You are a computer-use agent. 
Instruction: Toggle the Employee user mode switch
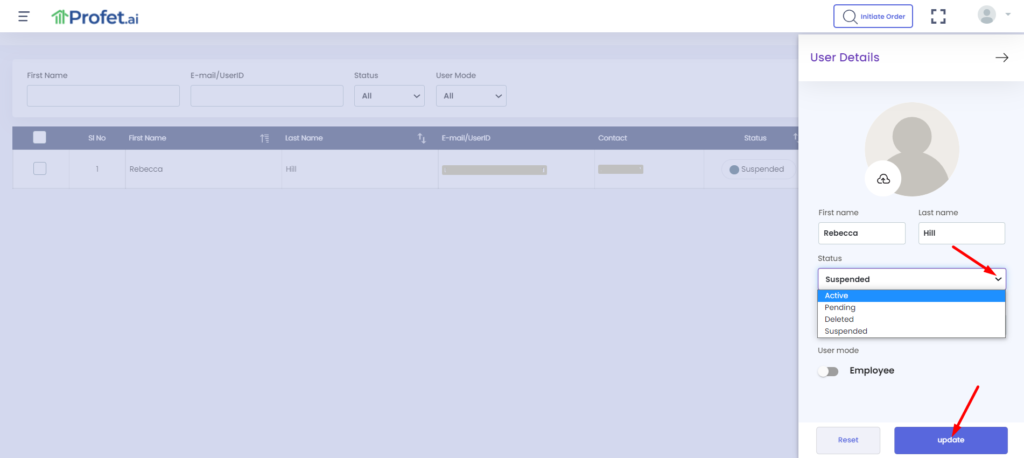[828, 371]
